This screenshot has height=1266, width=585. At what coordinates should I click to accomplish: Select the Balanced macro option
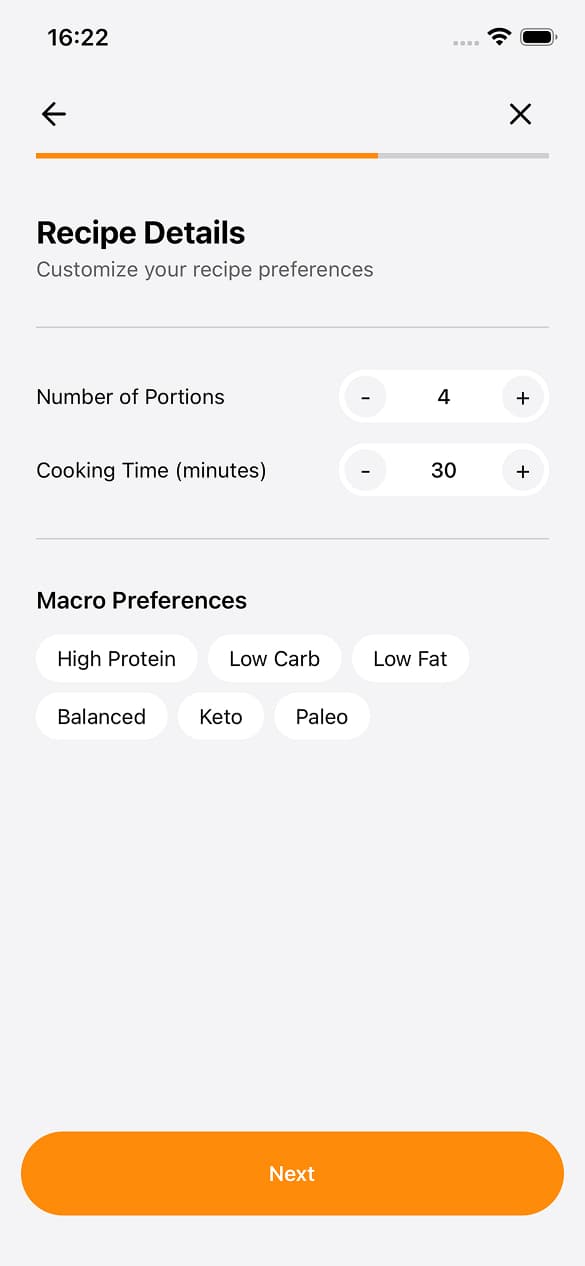[101, 716]
